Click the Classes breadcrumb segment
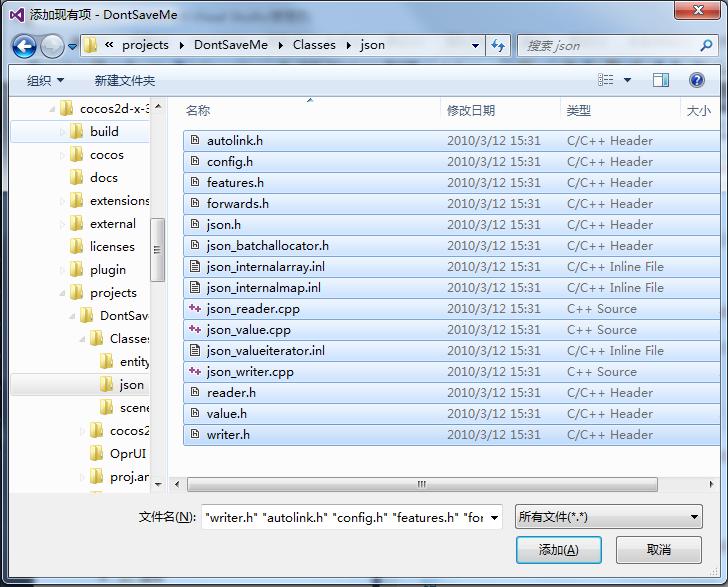 (314, 45)
